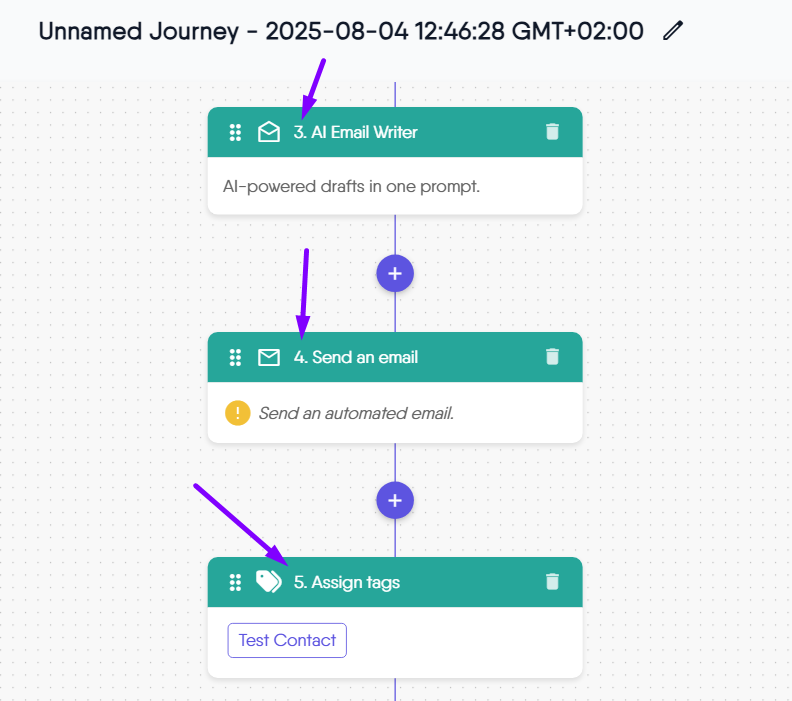This screenshot has height=701, width=792.
Task: Select the Test Contact tag
Action: click(x=287, y=640)
